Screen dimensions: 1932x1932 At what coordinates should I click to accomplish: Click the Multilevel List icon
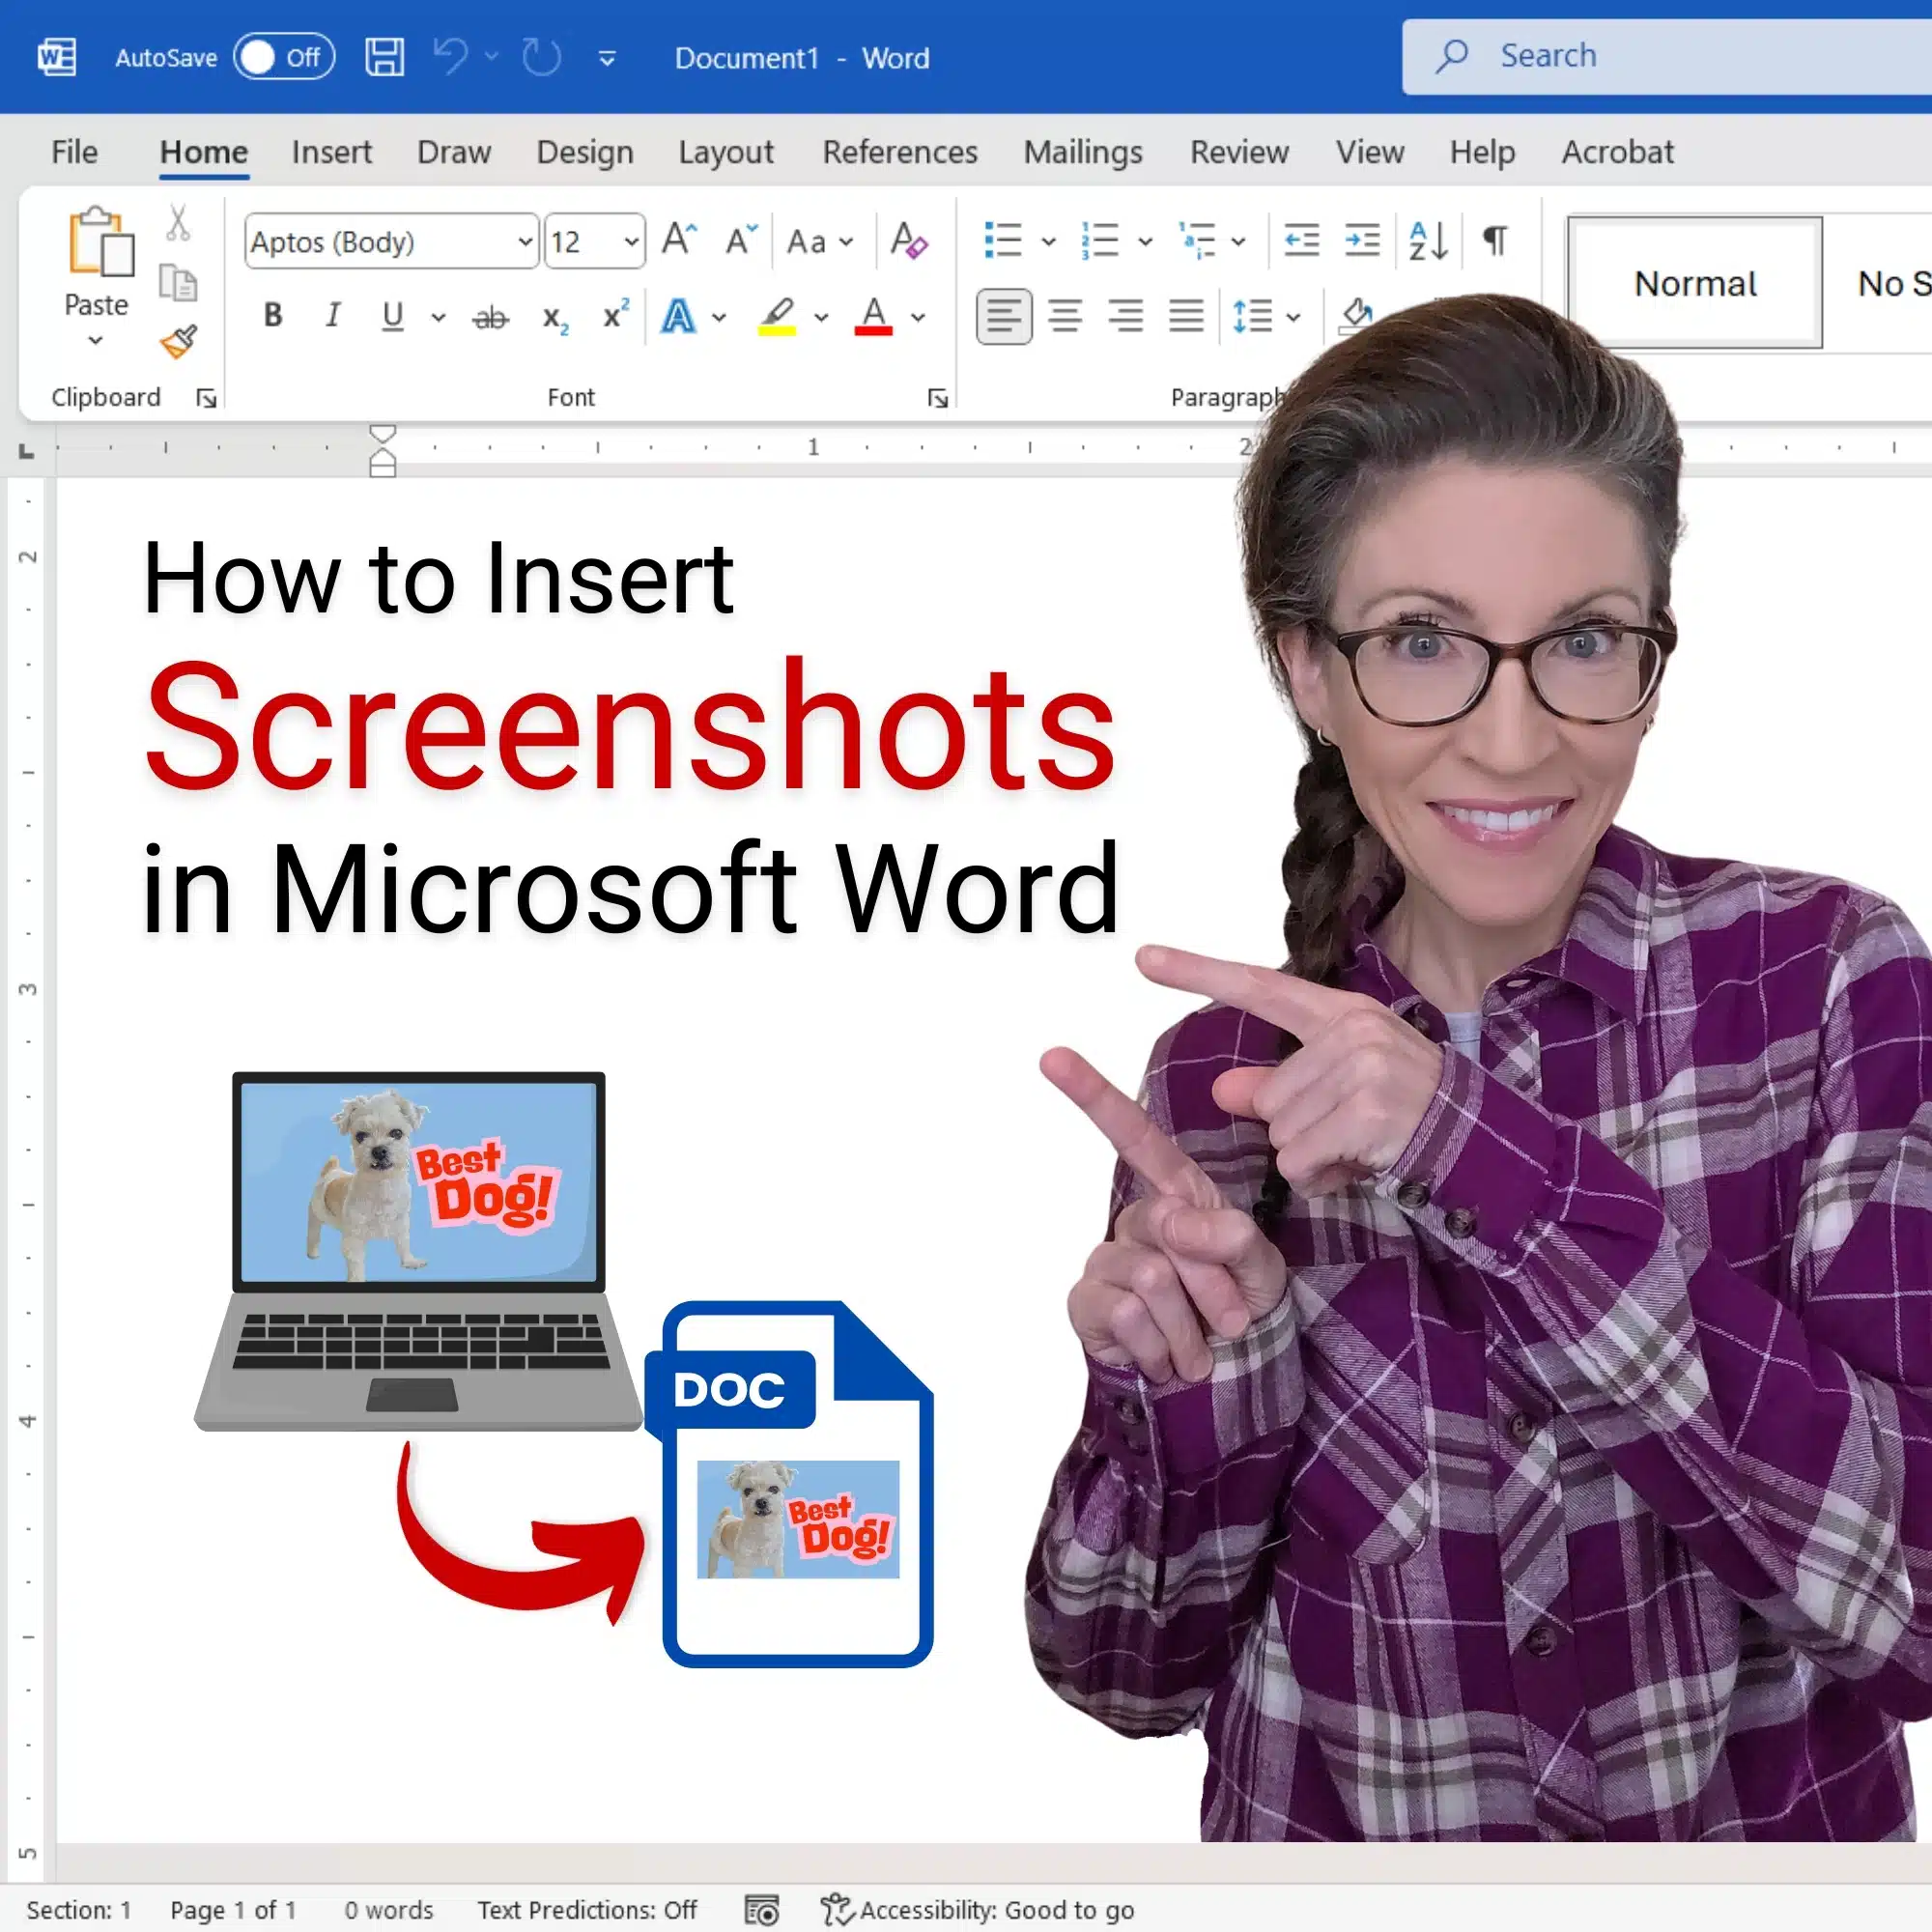(1197, 241)
